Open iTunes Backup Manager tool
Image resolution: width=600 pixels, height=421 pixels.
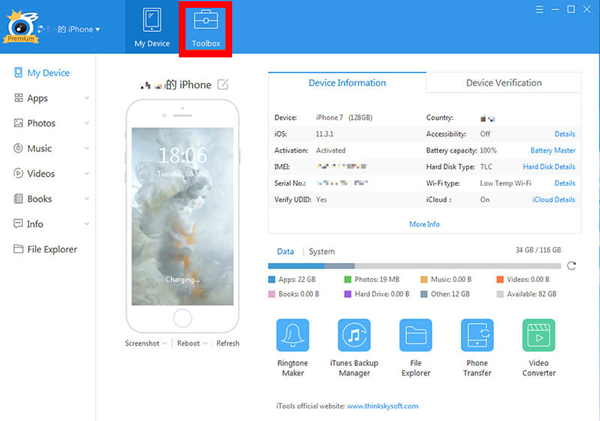coord(354,348)
